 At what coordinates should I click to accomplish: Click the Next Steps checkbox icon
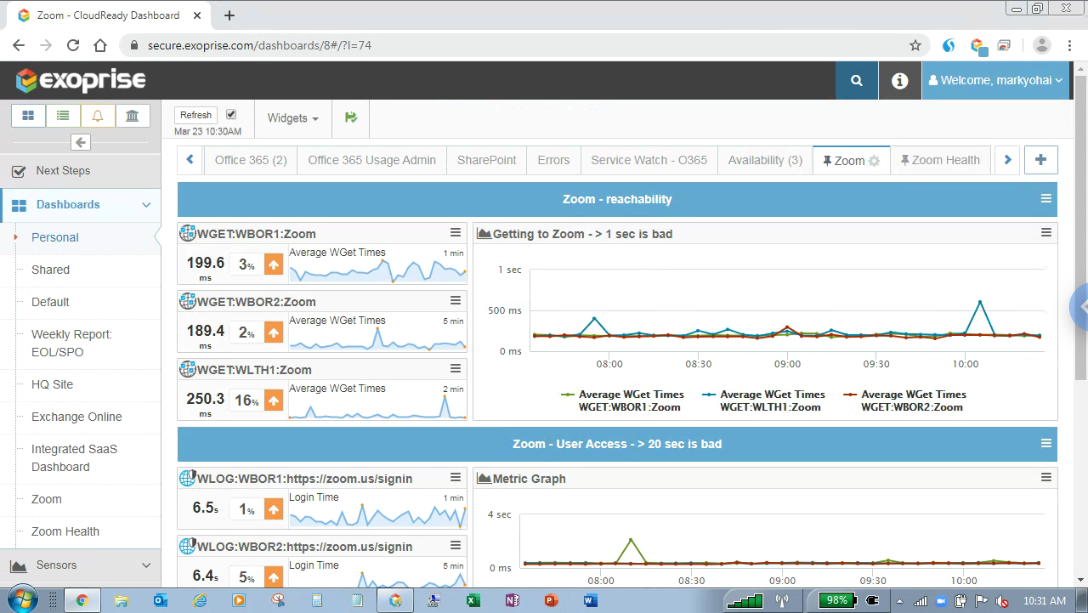(18, 170)
